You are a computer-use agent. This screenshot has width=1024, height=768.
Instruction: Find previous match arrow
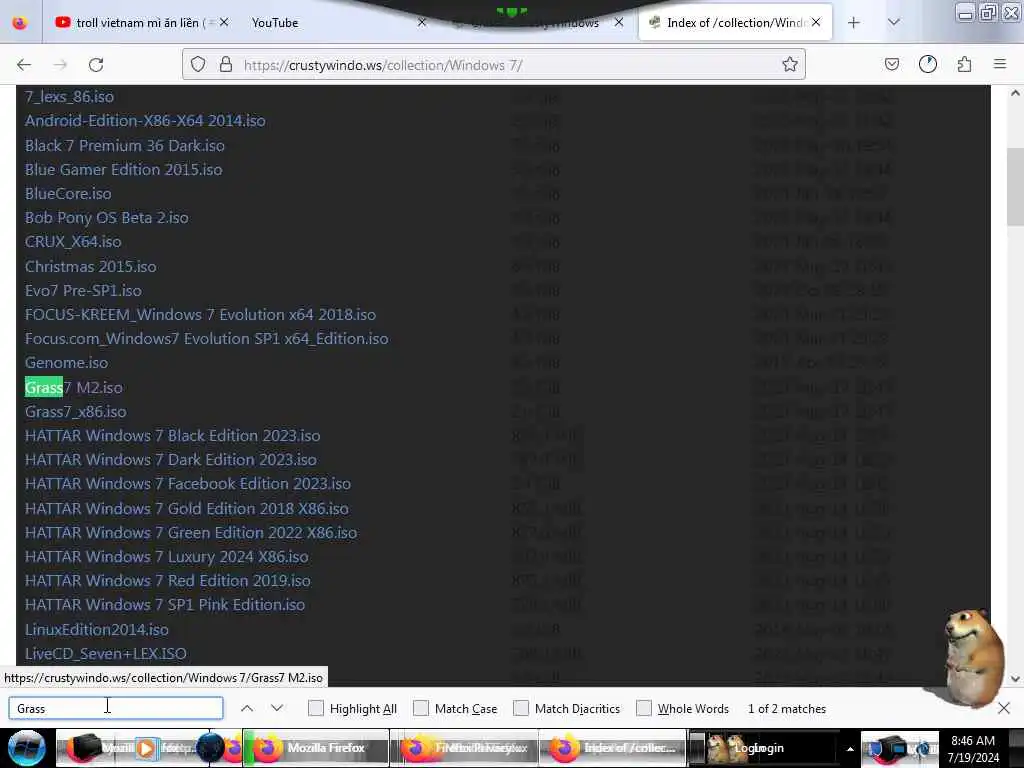pos(247,709)
